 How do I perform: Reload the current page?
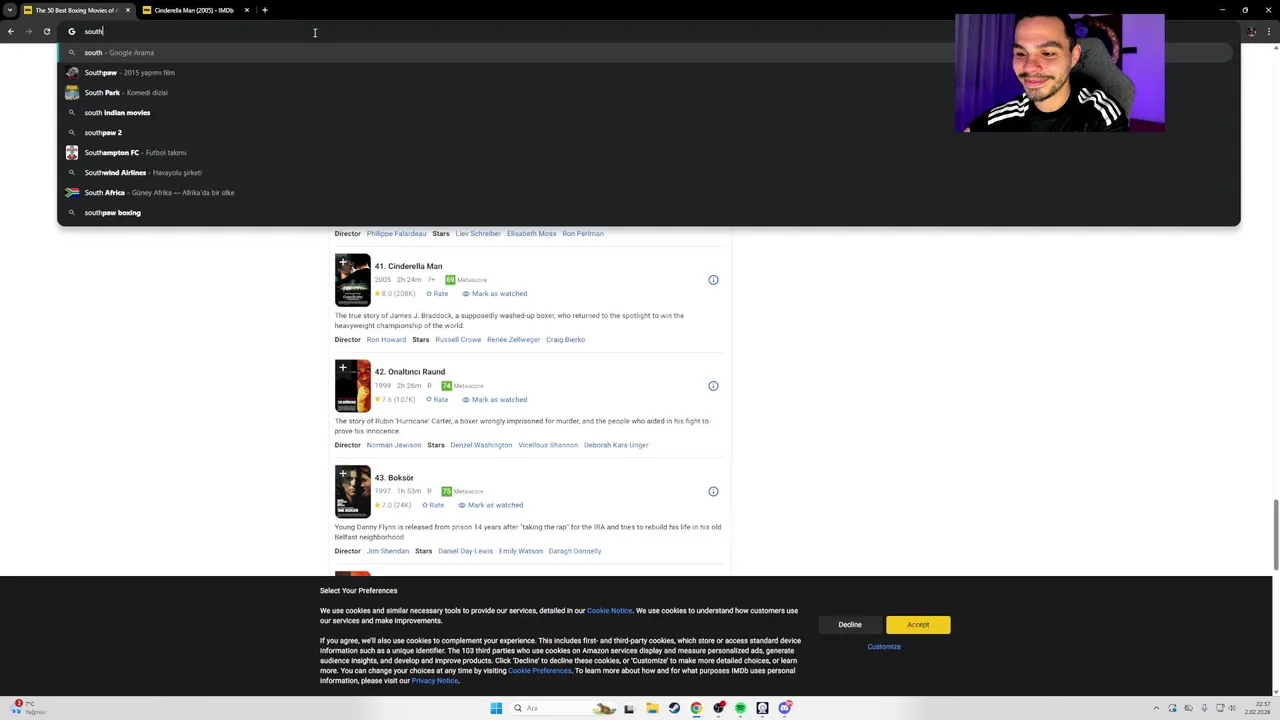click(x=47, y=32)
